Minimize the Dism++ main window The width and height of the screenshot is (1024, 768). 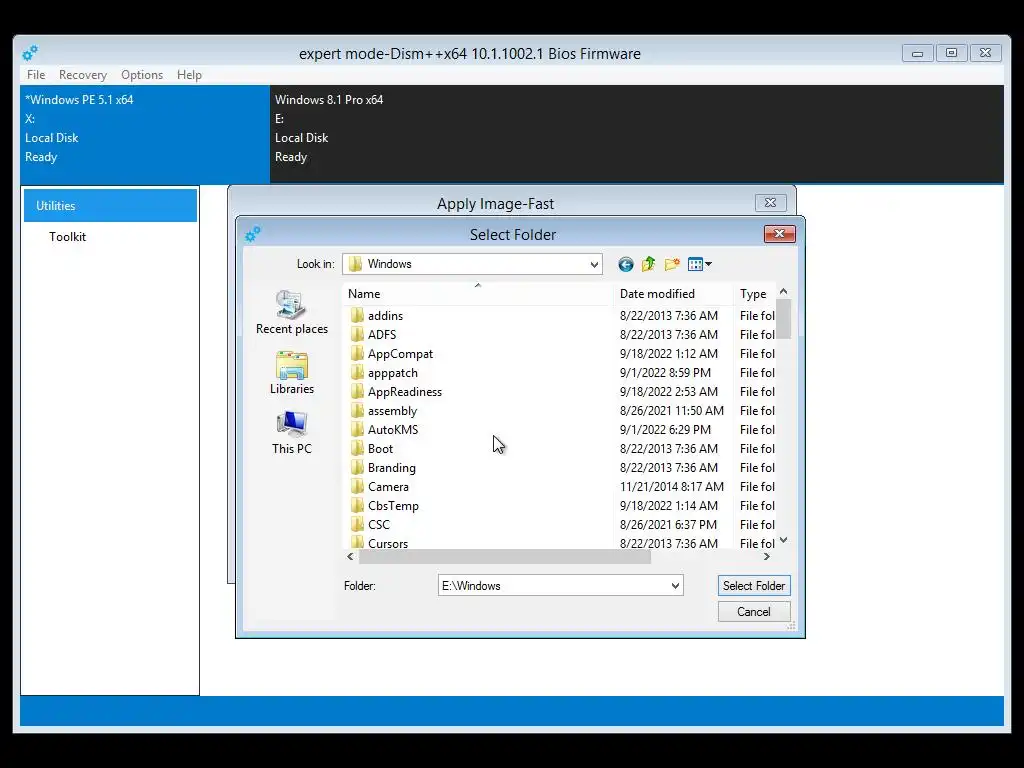pos(917,53)
